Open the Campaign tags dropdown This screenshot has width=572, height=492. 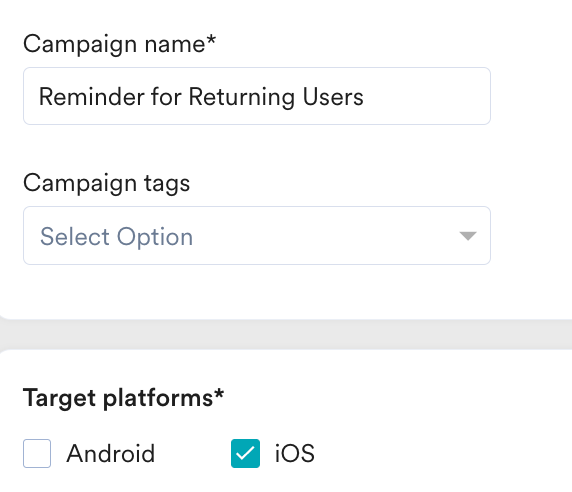coord(257,236)
